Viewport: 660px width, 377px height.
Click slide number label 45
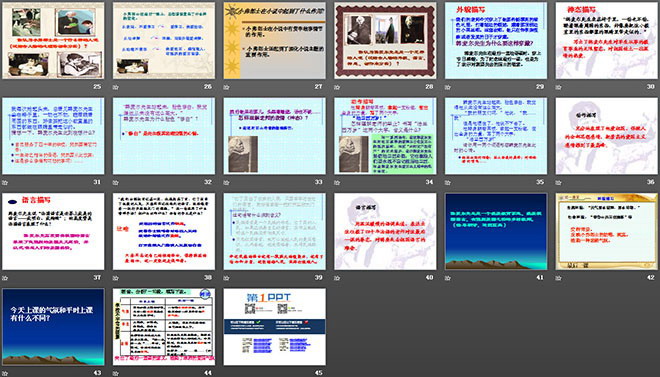[x=319, y=372]
